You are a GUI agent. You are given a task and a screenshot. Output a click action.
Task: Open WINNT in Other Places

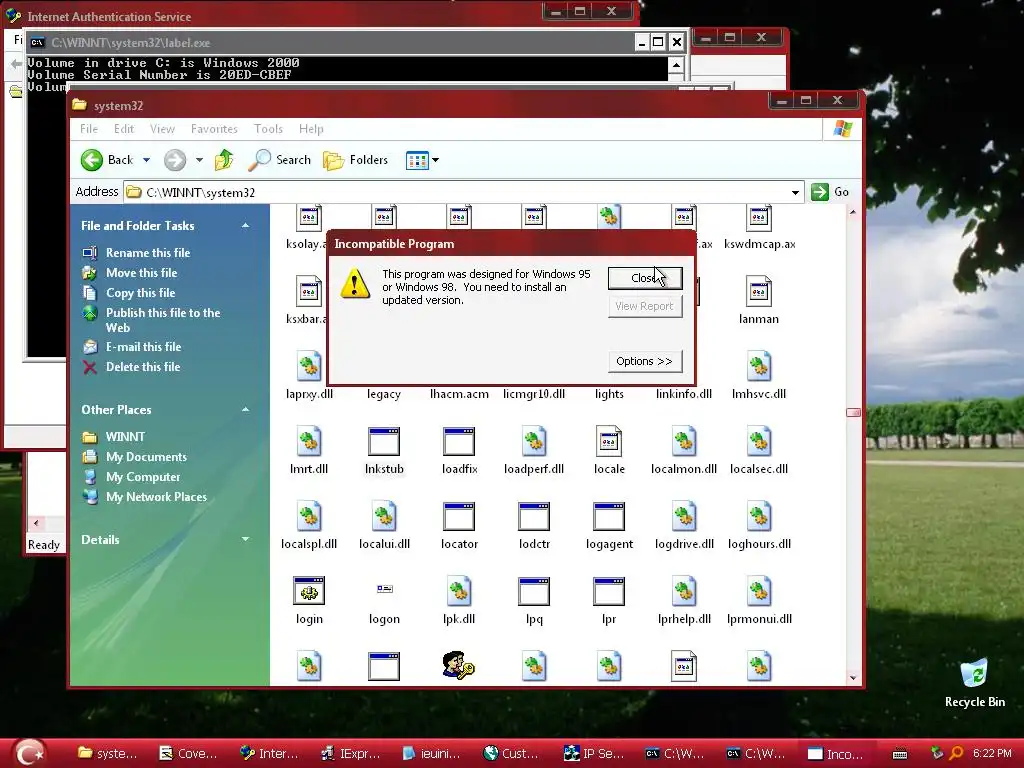(x=125, y=437)
